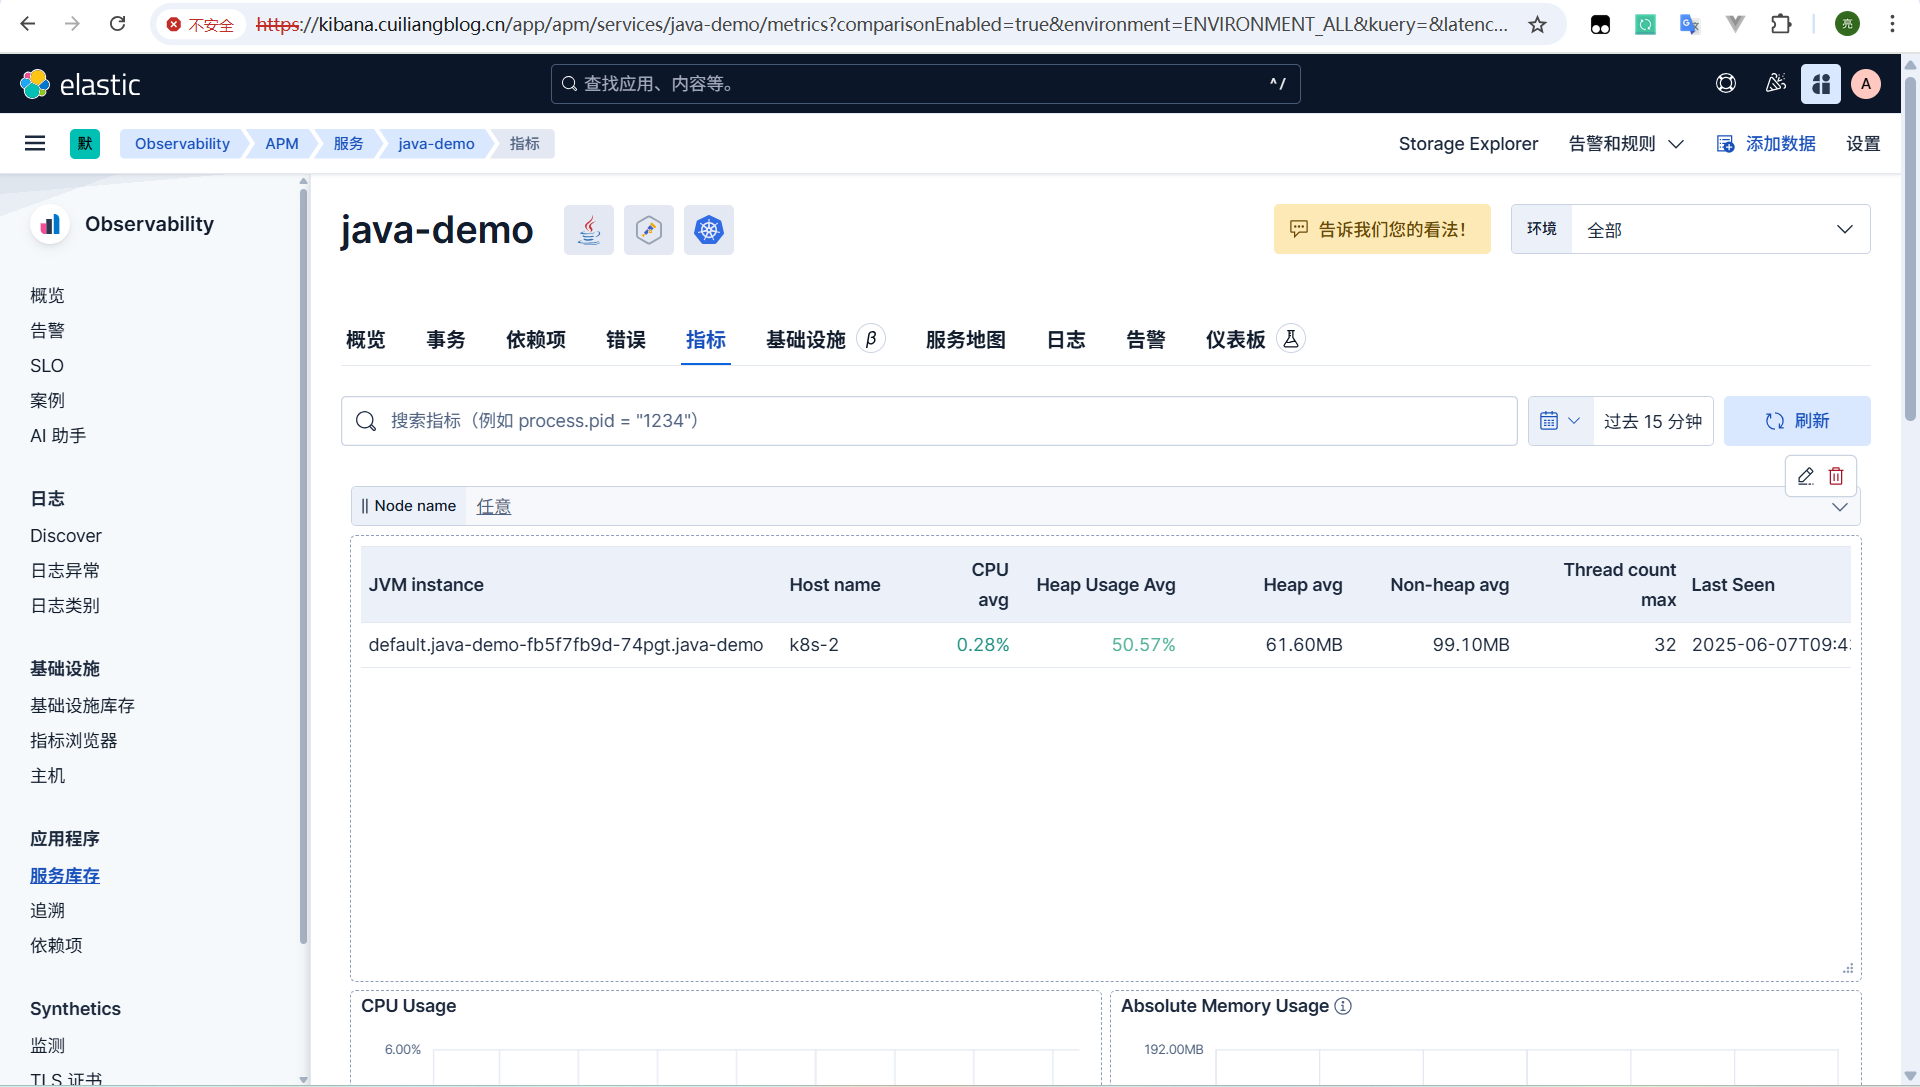The image size is (1920, 1087).
Task: Click the beta badge next to 基础设施
Action: (871, 339)
